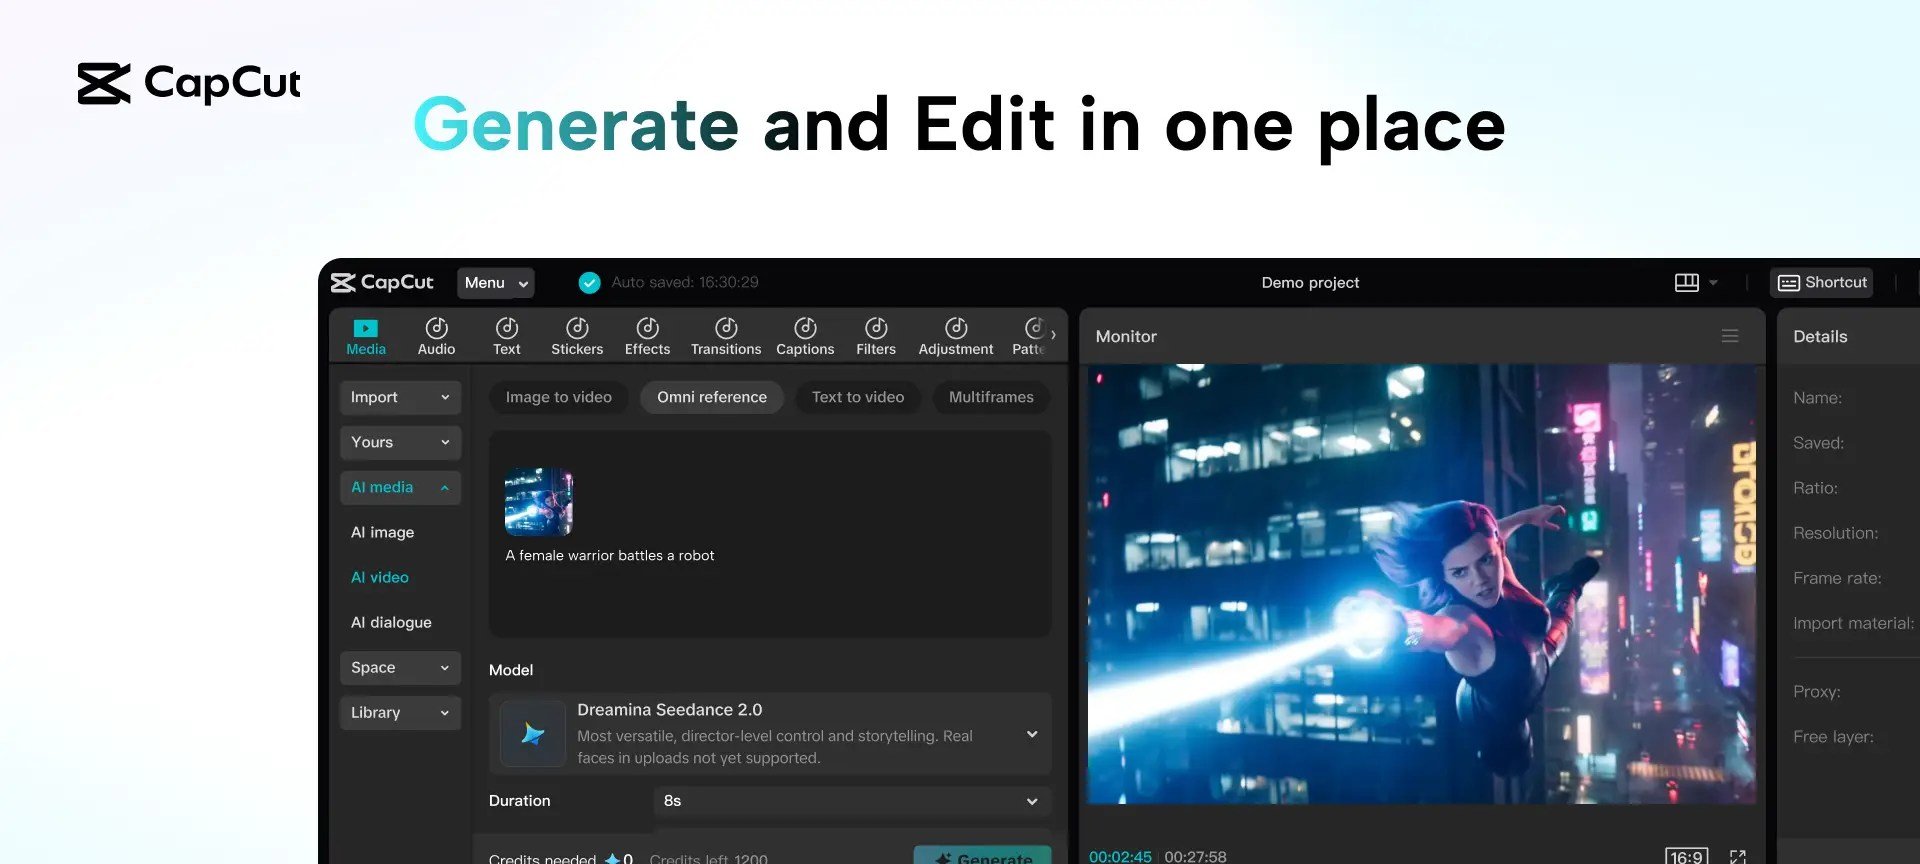Image resolution: width=1920 pixels, height=864 pixels.
Task: Collapse the AI media section
Action: pos(400,487)
